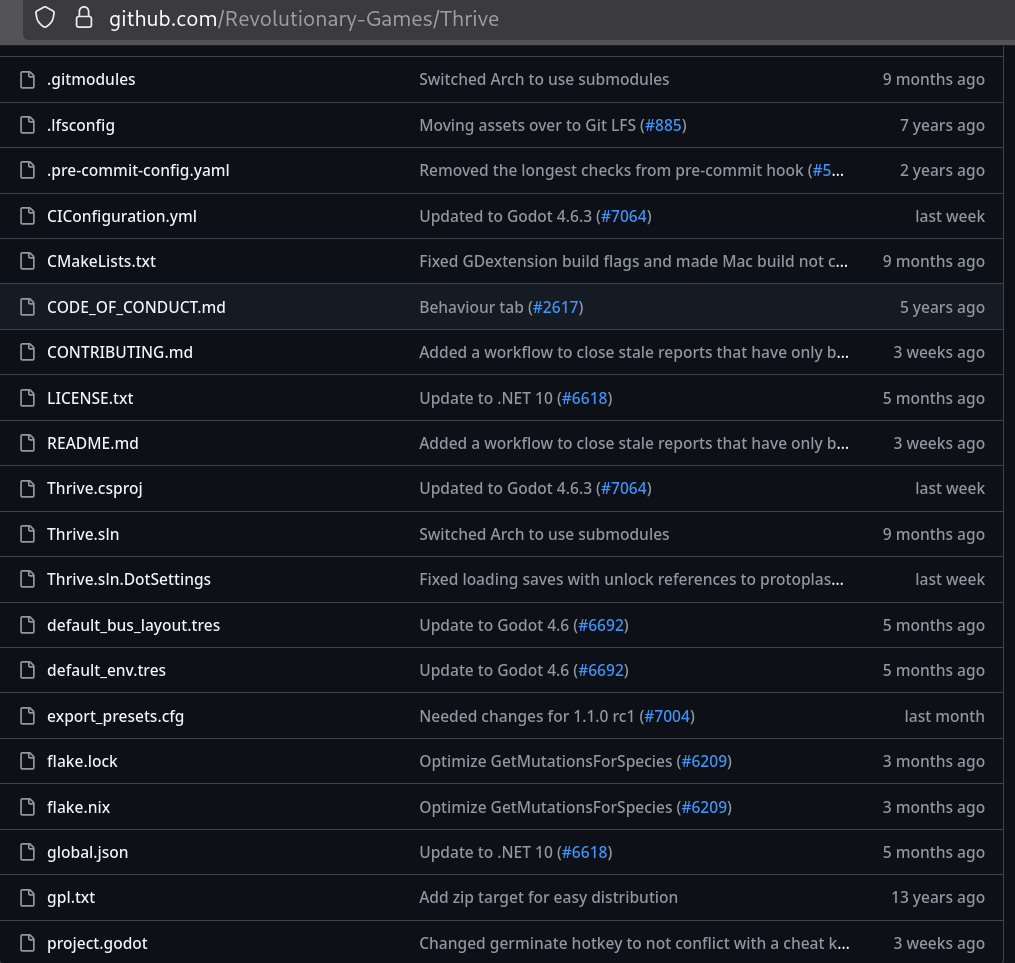
Task: Click file icon next to LICENSE.txt
Action: 27,398
